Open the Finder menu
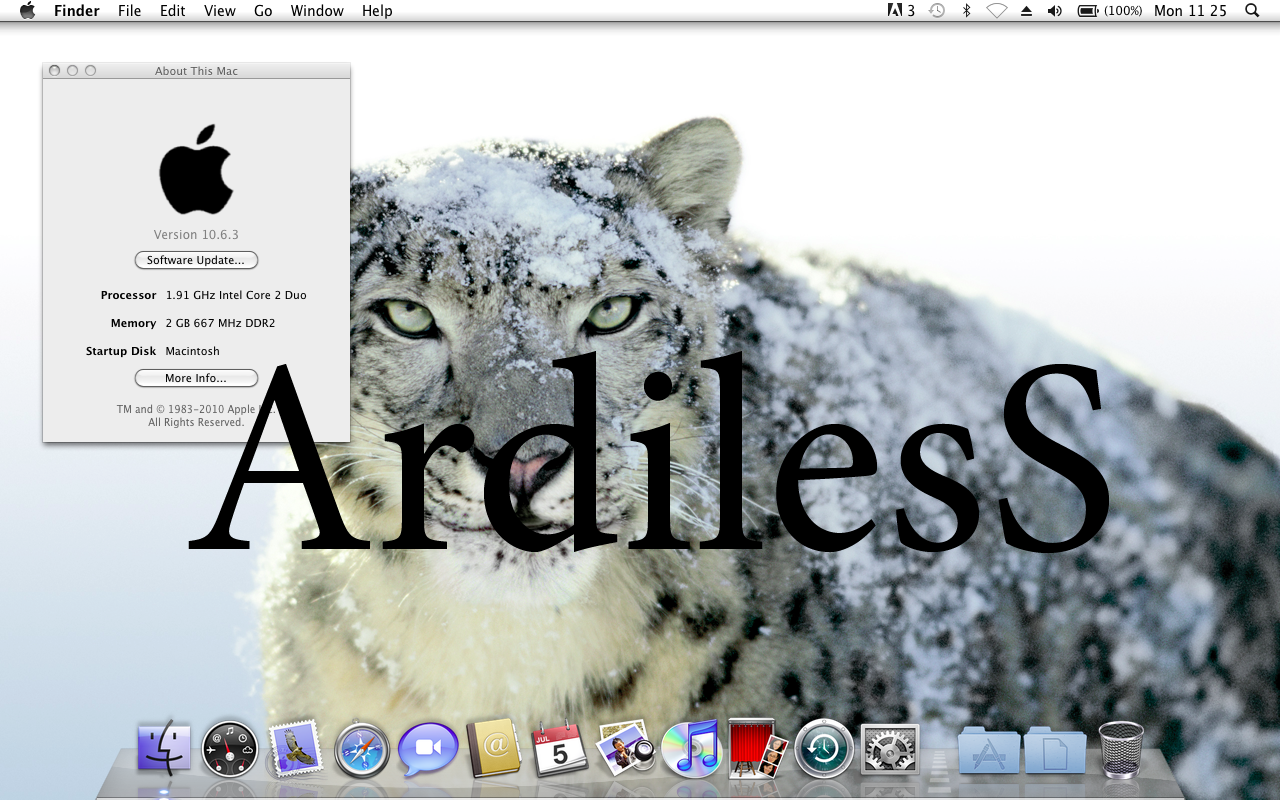The image size is (1280, 800). coord(76,11)
